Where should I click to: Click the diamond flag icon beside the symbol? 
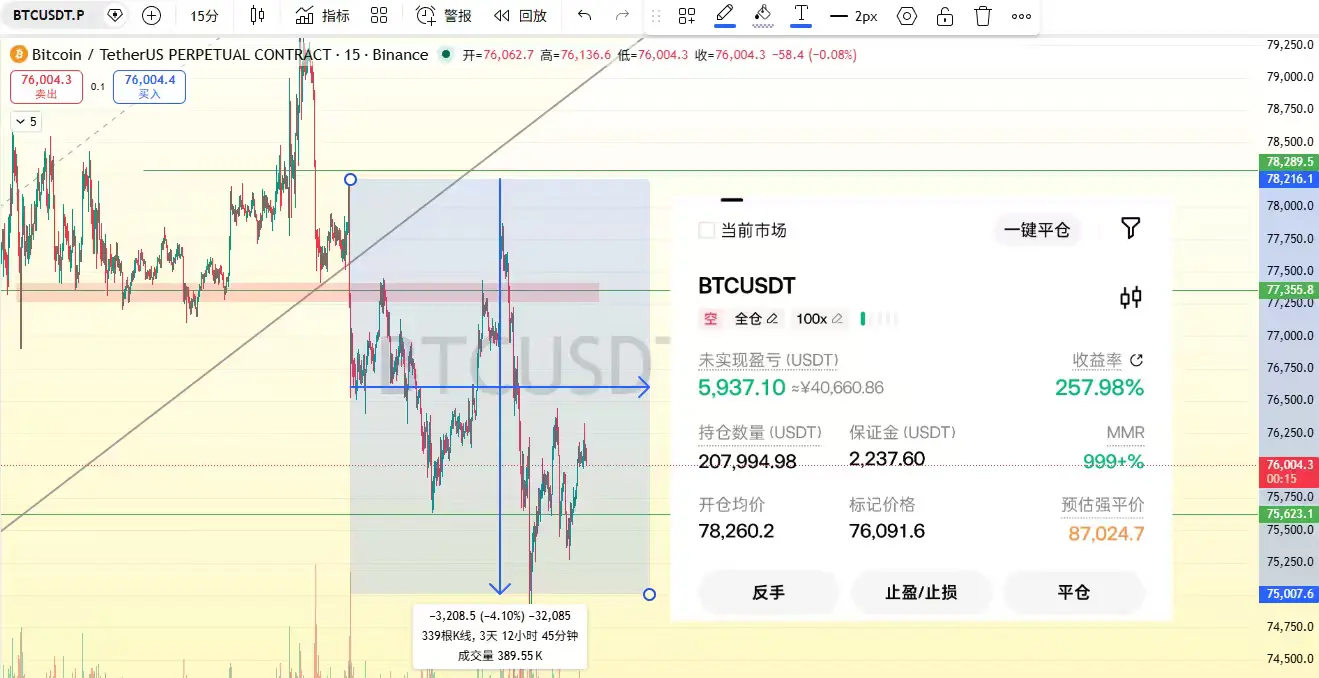[115, 15]
